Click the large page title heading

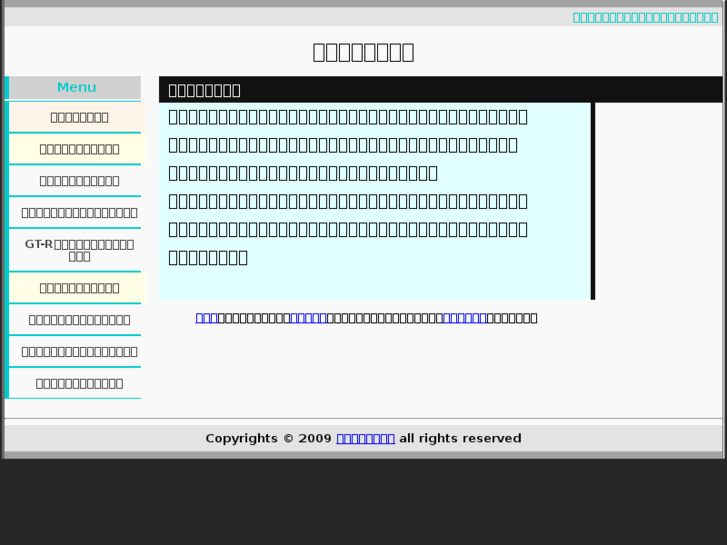point(363,52)
